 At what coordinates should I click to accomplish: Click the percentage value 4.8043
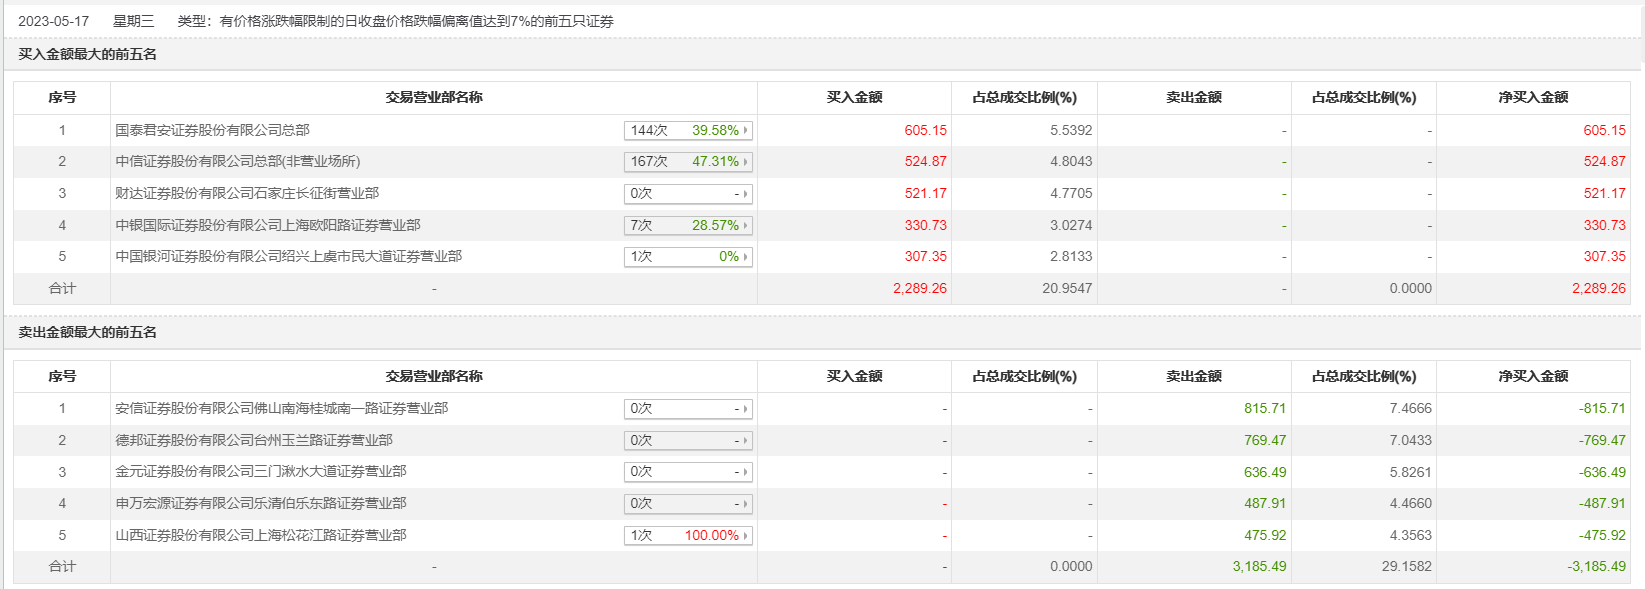click(1071, 161)
